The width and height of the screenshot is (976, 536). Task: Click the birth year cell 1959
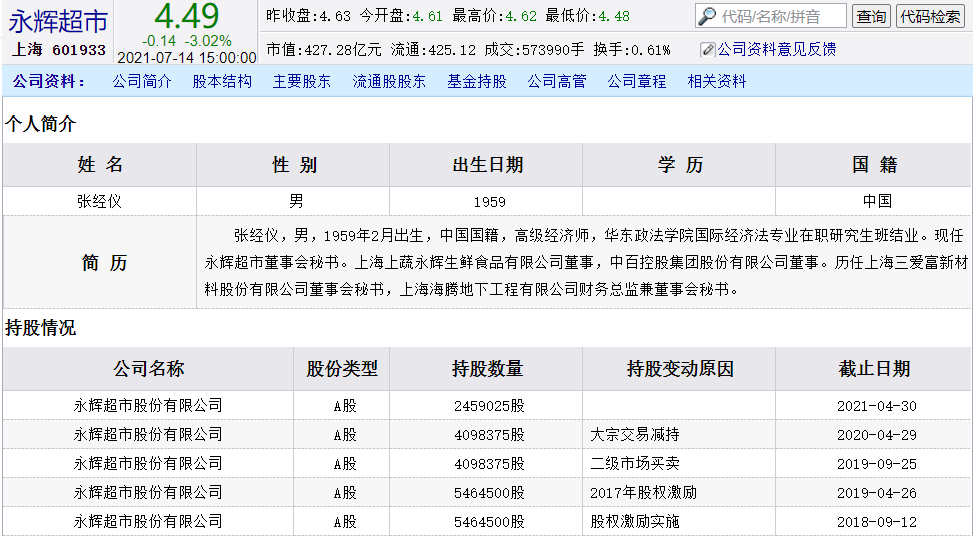click(x=489, y=202)
